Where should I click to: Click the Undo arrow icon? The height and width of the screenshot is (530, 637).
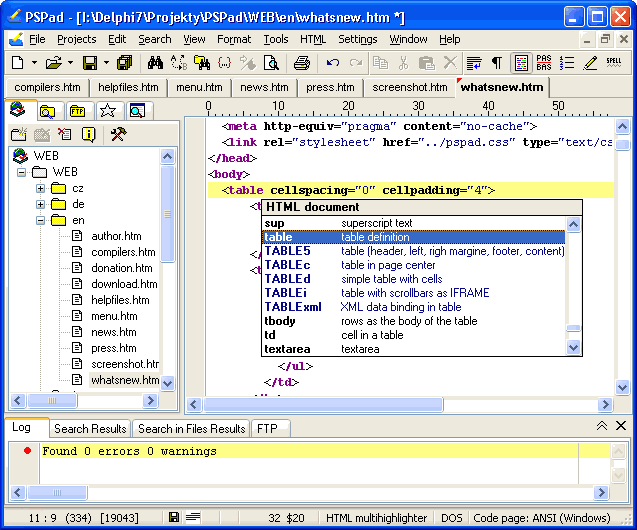click(x=333, y=63)
